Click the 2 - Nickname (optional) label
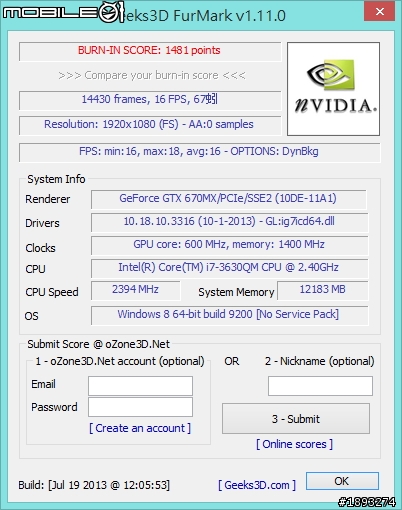Image resolution: width=402 pixels, height=510 pixels. point(320,361)
